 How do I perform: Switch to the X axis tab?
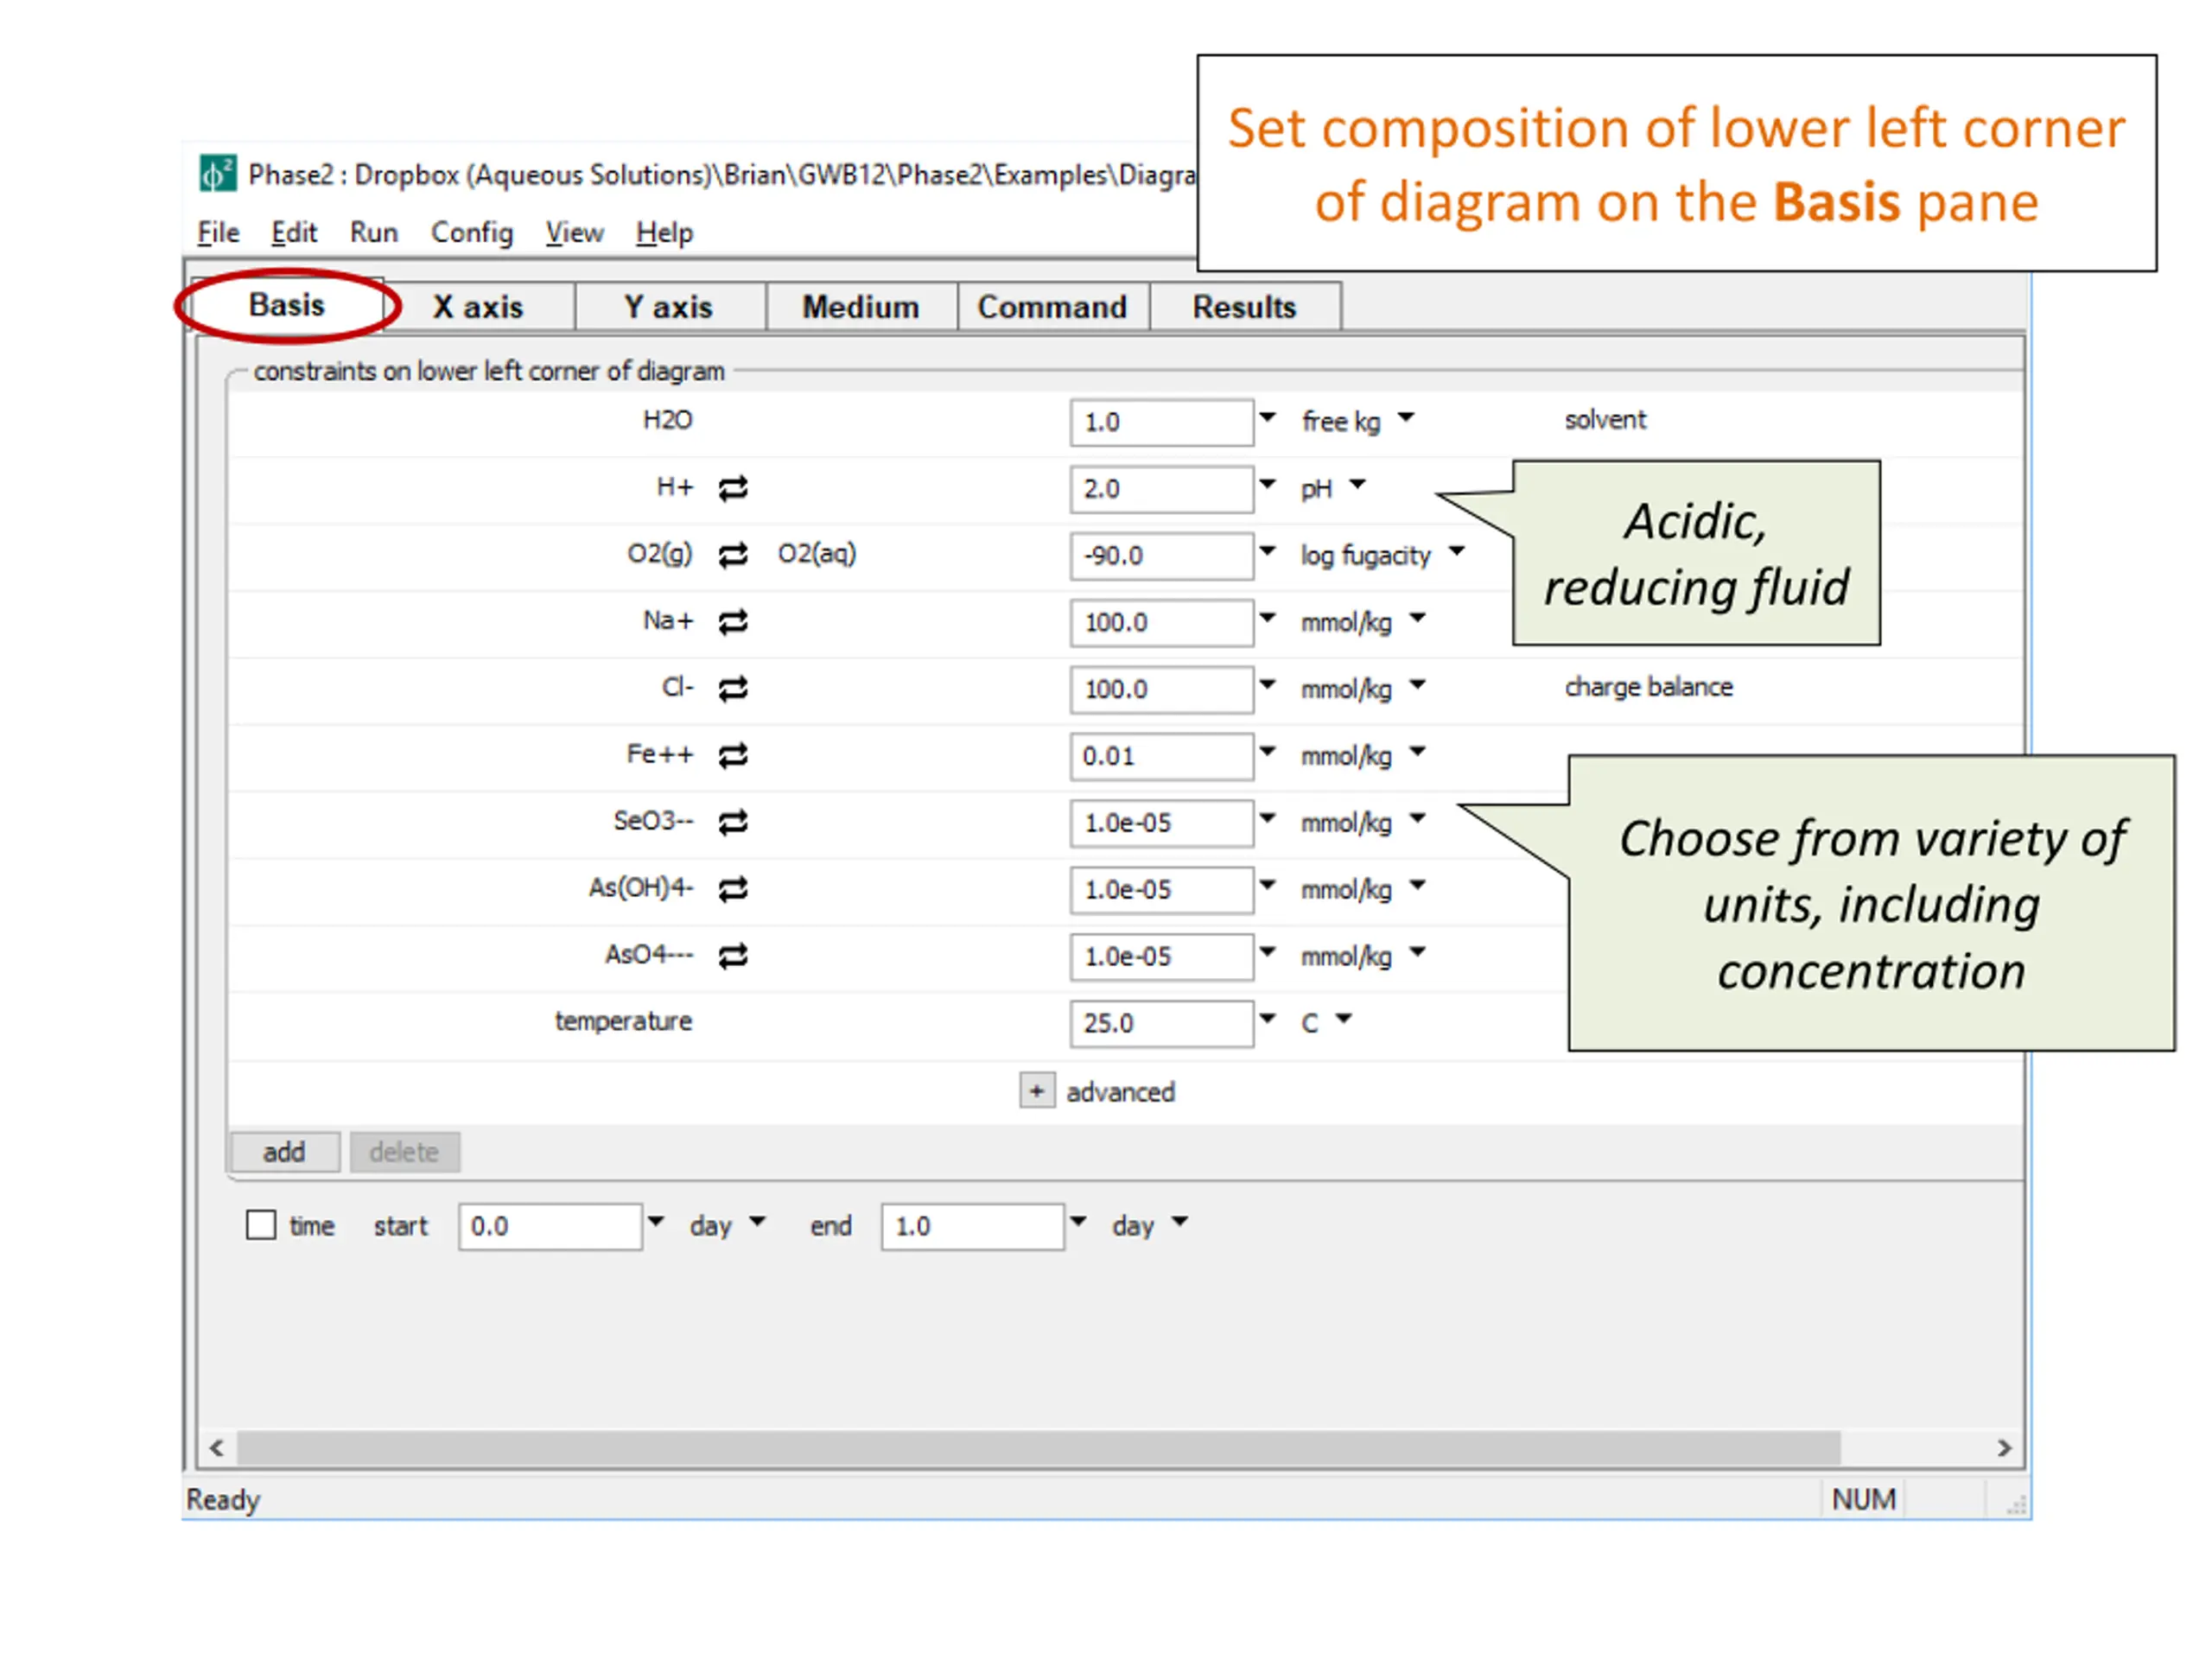478,307
